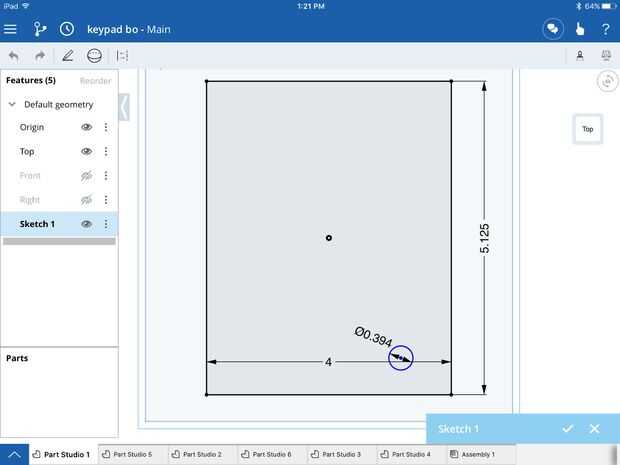This screenshot has width=620, height=465.
Task: Open Origin's three-dot options menu
Action: (106, 127)
